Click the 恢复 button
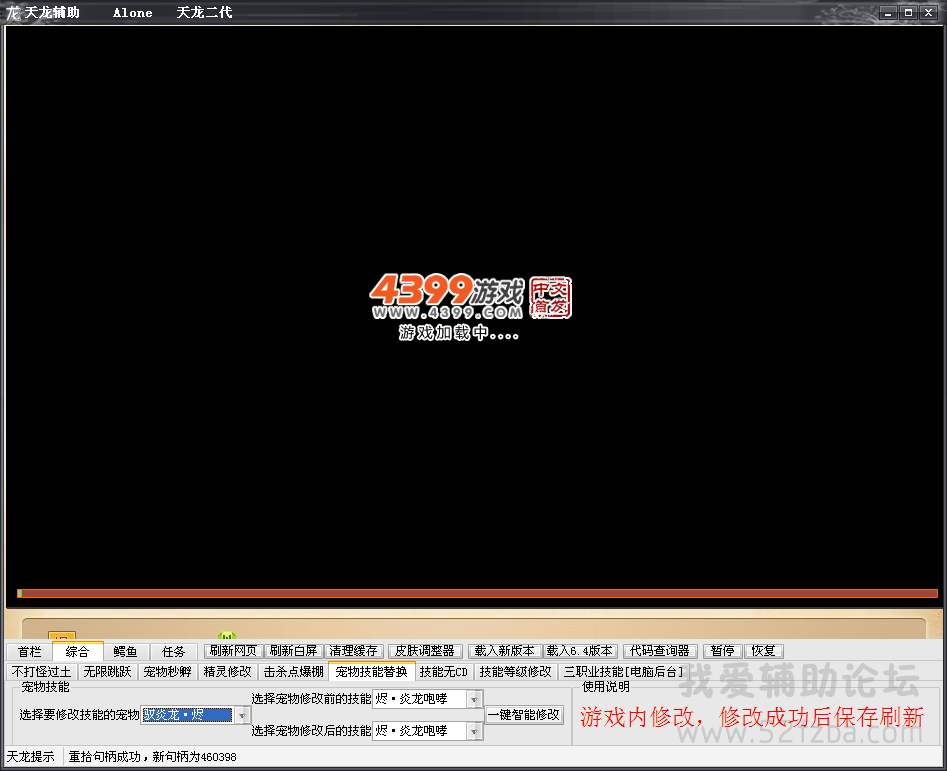The height and width of the screenshot is (771, 947). tap(763, 651)
